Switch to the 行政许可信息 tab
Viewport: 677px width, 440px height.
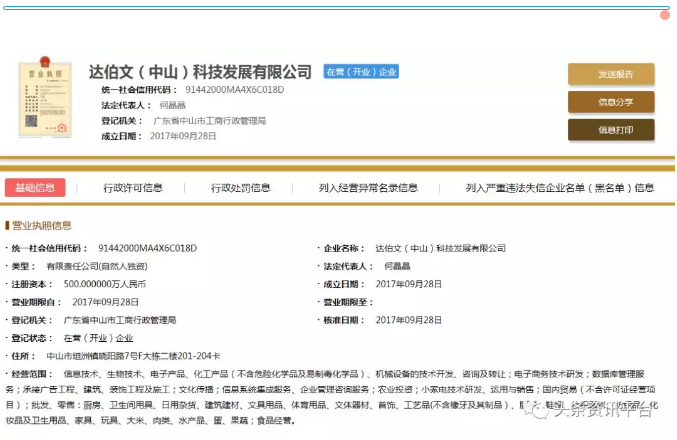pos(133,188)
